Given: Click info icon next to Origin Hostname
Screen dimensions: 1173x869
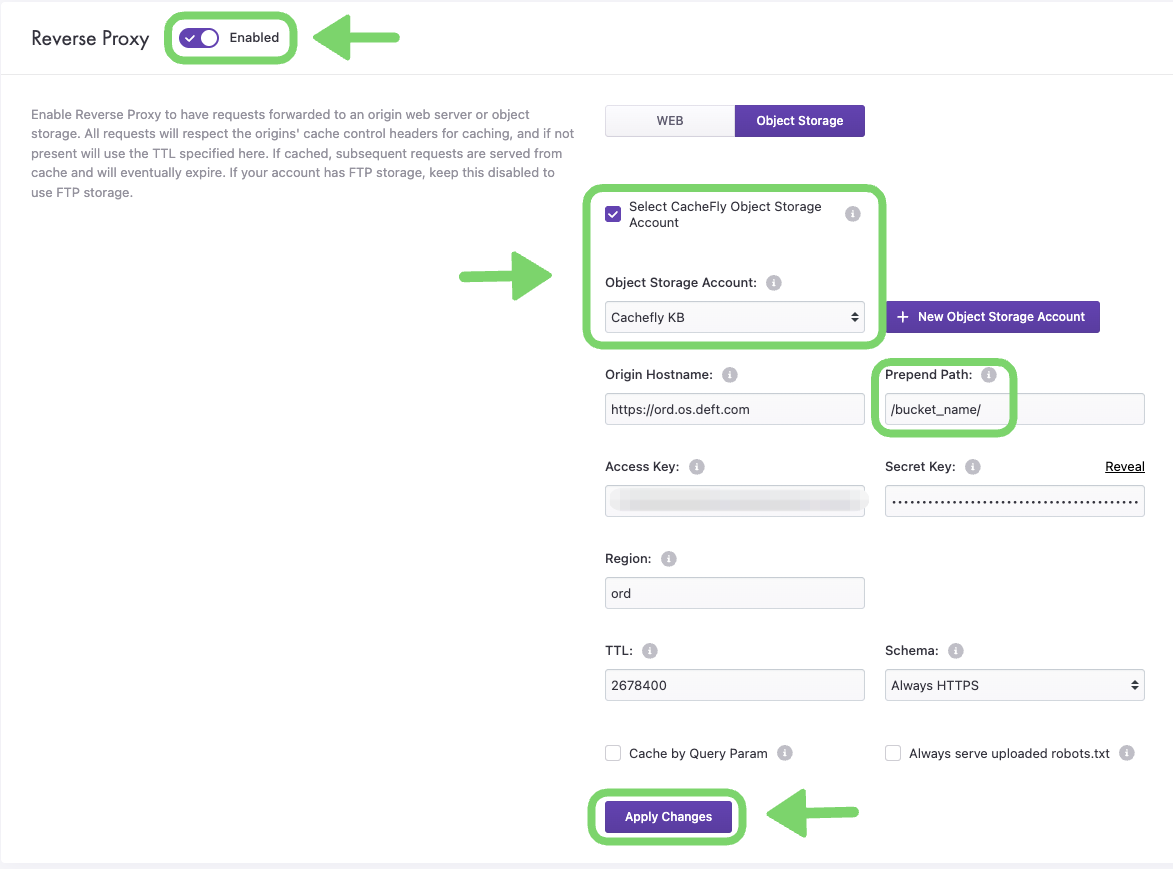Looking at the screenshot, I should click(x=730, y=375).
